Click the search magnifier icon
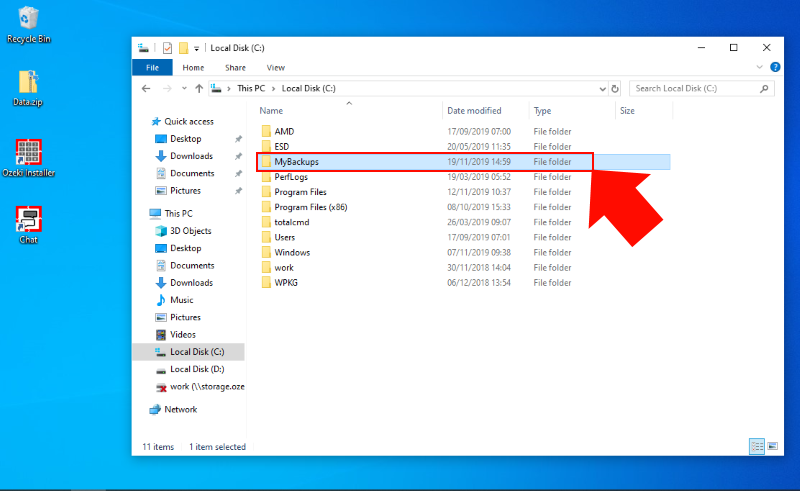The height and width of the screenshot is (491, 800). point(764,88)
